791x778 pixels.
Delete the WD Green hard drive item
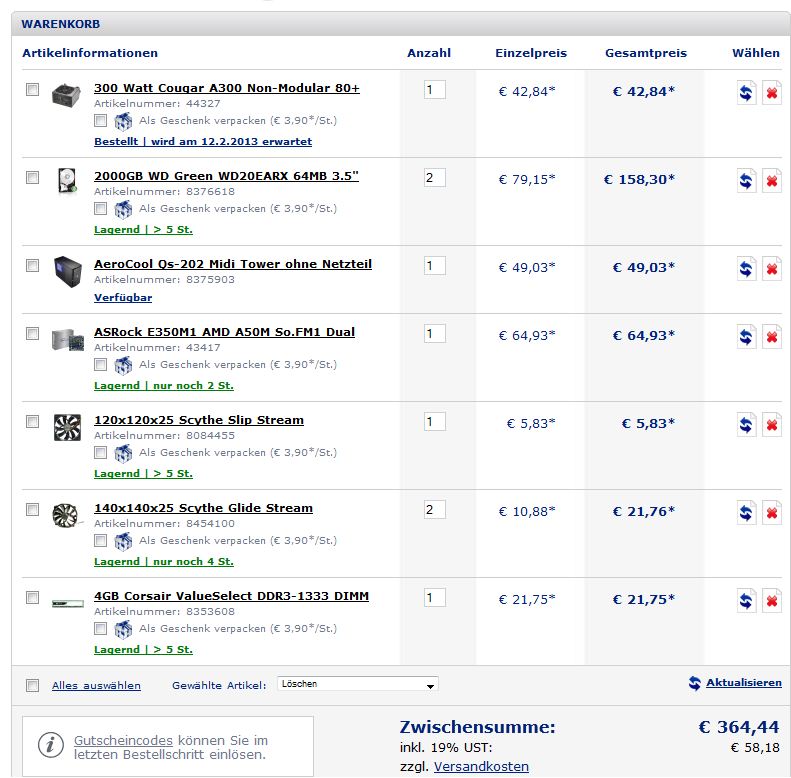(x=772, y=181)
